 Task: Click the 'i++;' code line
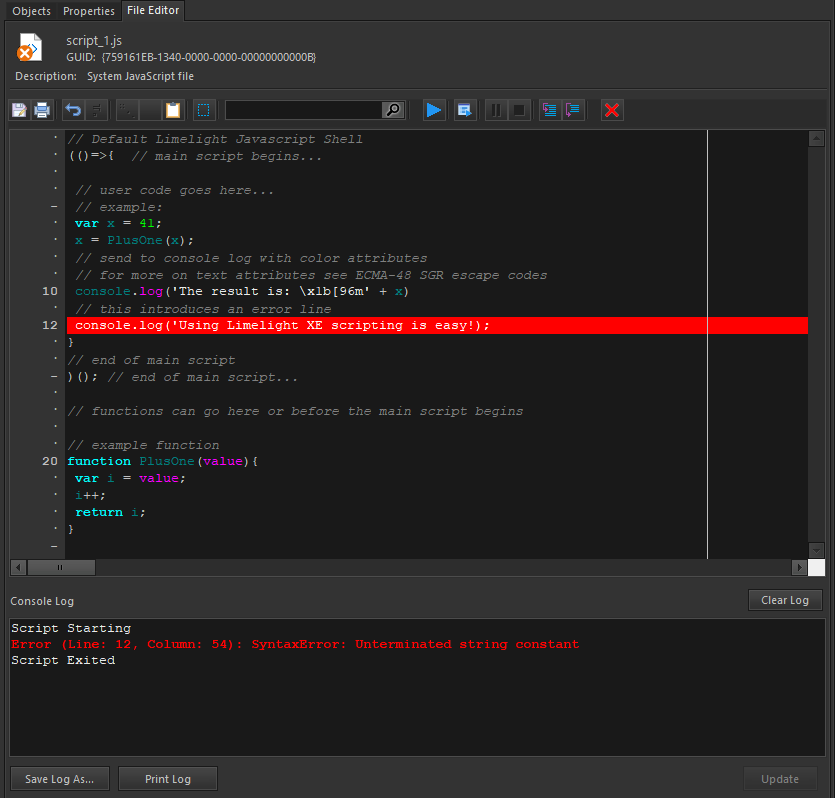point(91,495)
